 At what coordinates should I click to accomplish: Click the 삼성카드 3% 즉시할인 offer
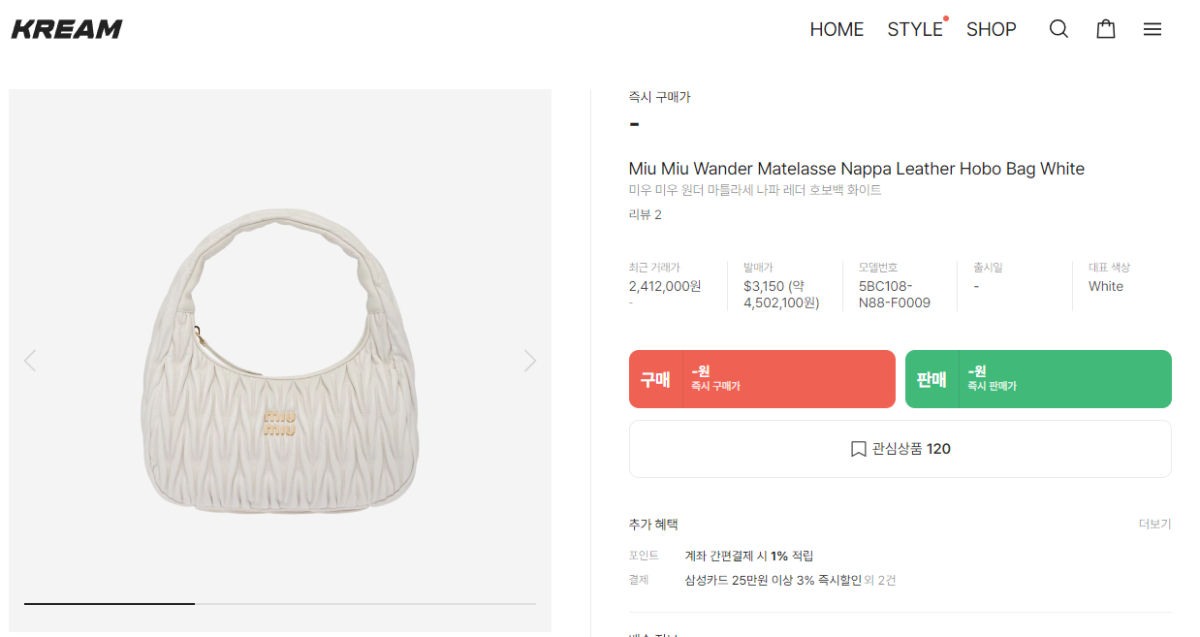[x=772, y=580]
